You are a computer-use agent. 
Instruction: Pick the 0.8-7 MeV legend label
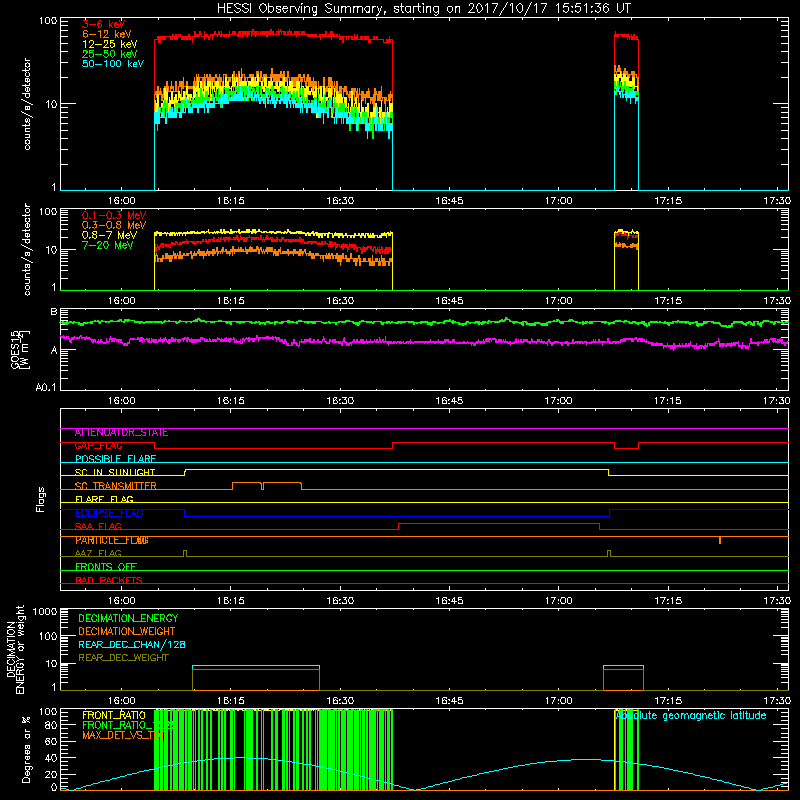click(109, 235)
